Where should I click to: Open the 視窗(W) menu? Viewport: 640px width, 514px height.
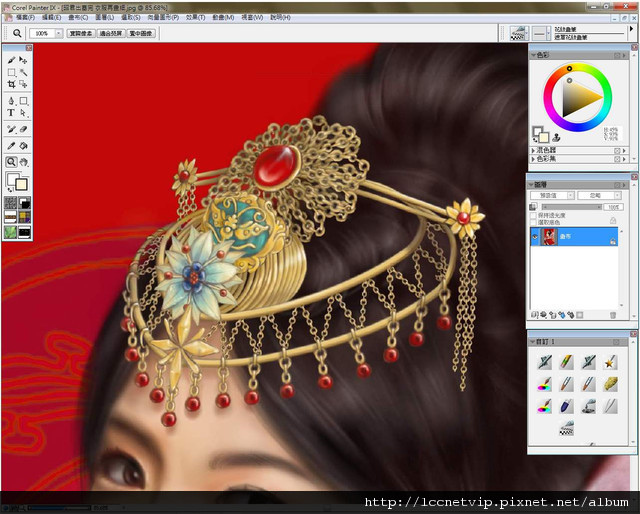coord(252,18)
